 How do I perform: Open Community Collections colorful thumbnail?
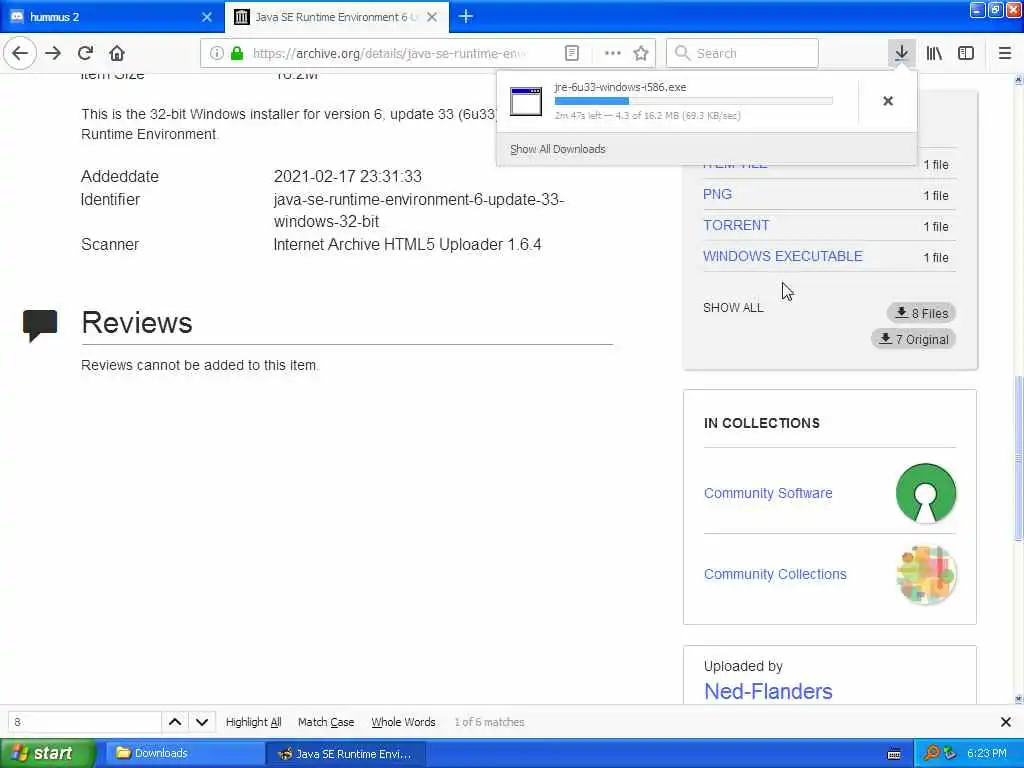point(926,574)
